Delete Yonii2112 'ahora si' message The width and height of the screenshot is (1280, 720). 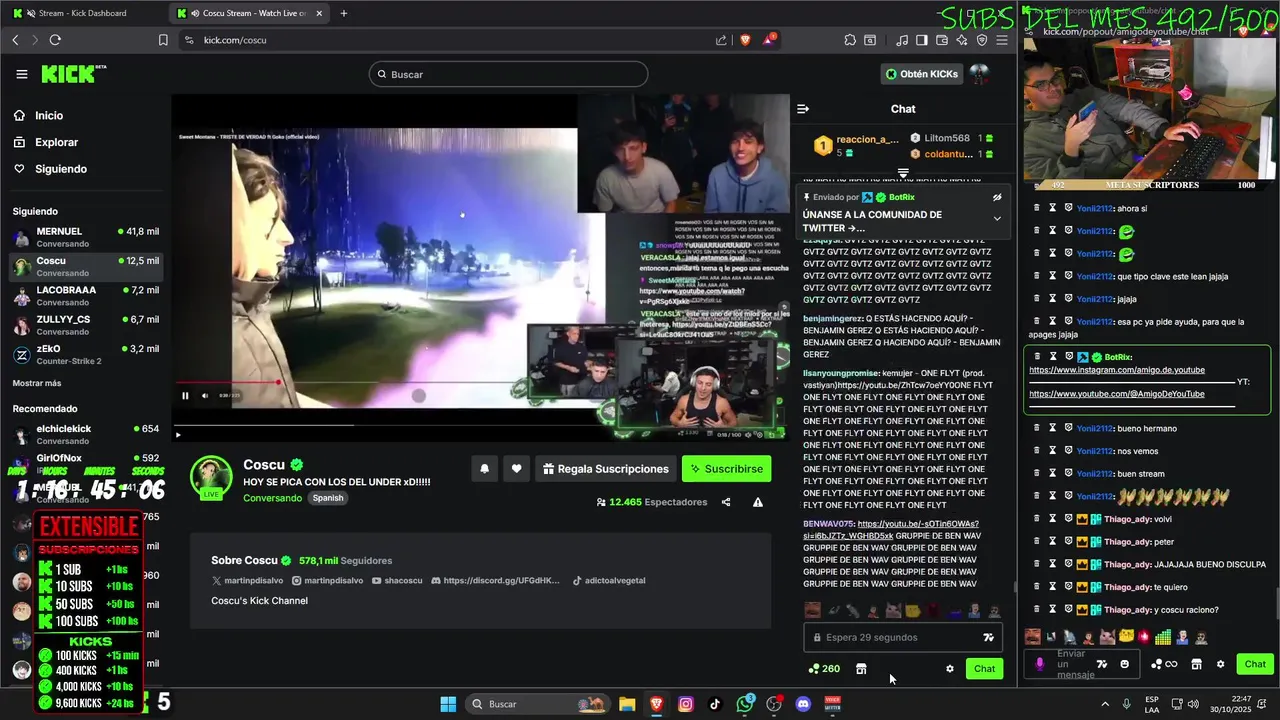[1037, 208]
